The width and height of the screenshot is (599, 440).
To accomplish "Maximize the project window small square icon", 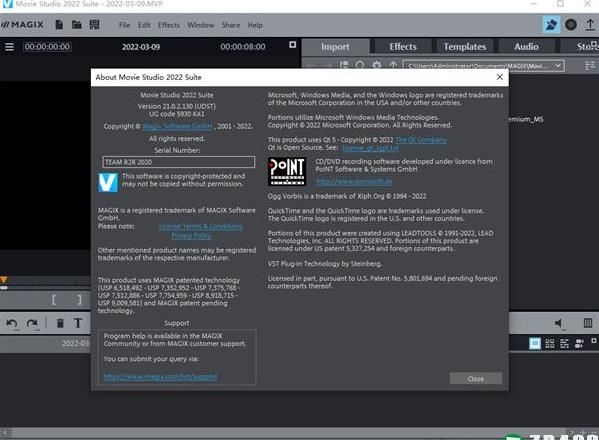I will click(x=594, y=340).
